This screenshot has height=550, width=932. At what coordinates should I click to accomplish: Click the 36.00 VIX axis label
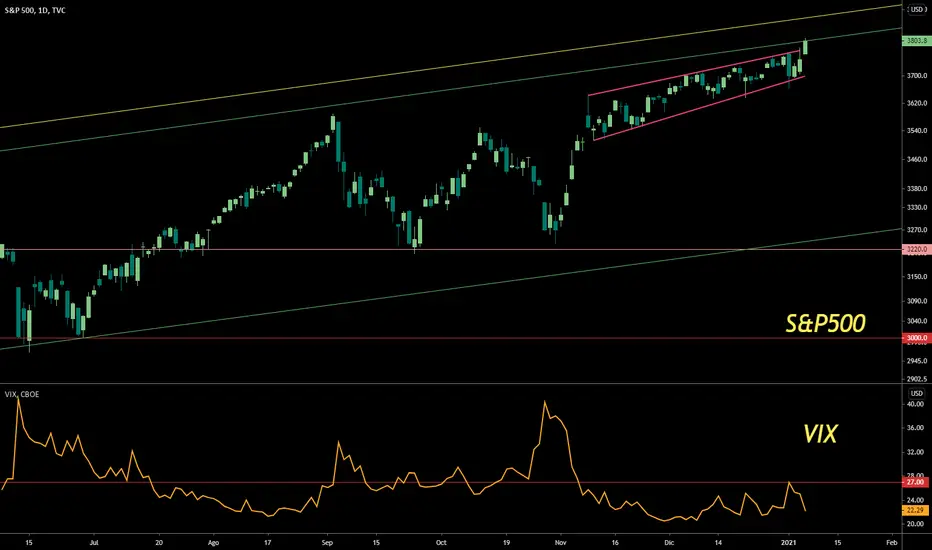(916, 428)
